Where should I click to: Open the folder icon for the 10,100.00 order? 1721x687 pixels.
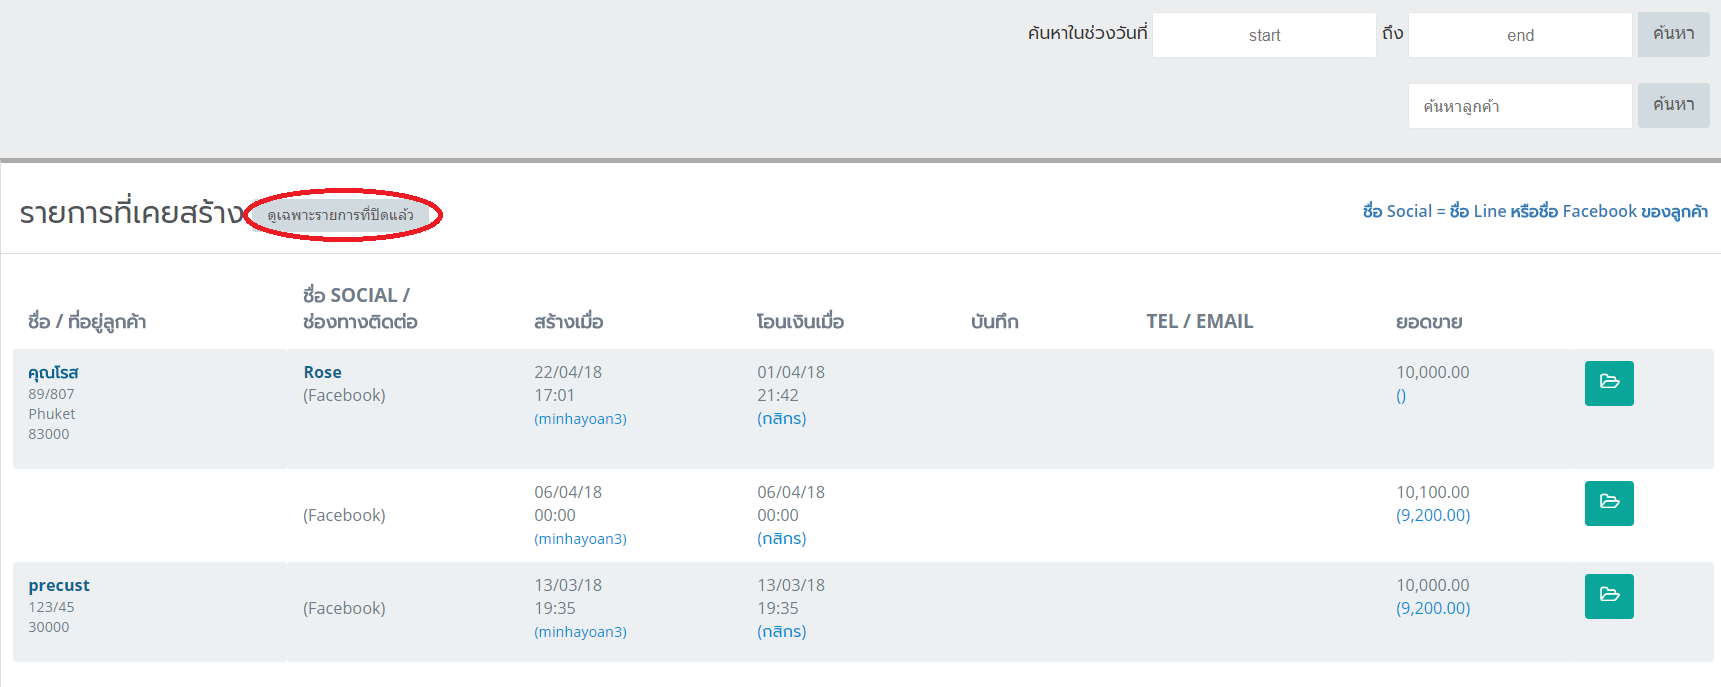coord(1608,503)
